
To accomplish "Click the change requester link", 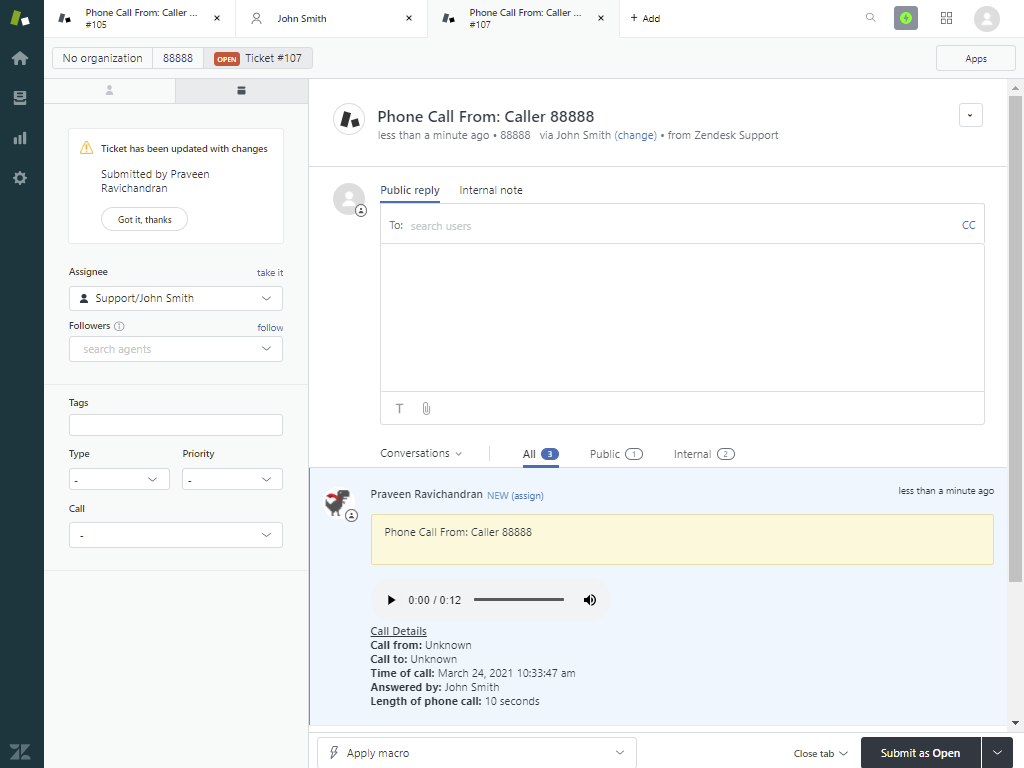I will click(635, 135).
